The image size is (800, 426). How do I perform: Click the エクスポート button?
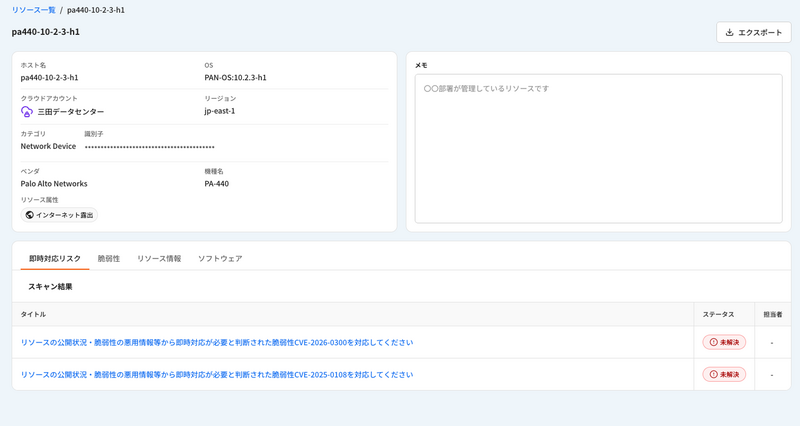click(x=754, y=32)
